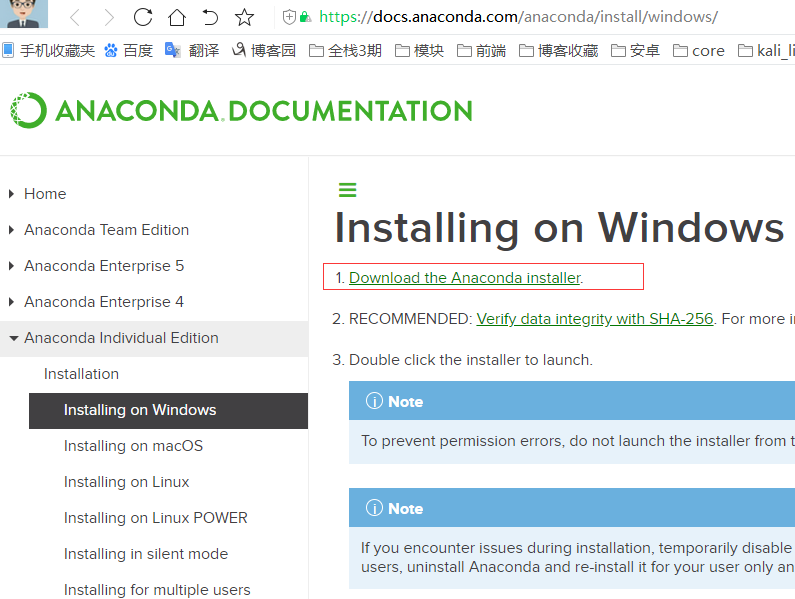
Task: Click Verify data integrity with SHA-256 link
Action: 595,319
